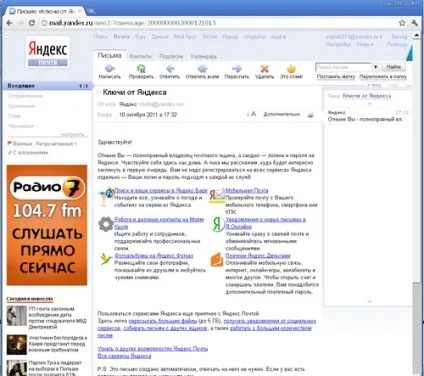
Task: Open the Черновики folder
Action: [x=21, y=126]
